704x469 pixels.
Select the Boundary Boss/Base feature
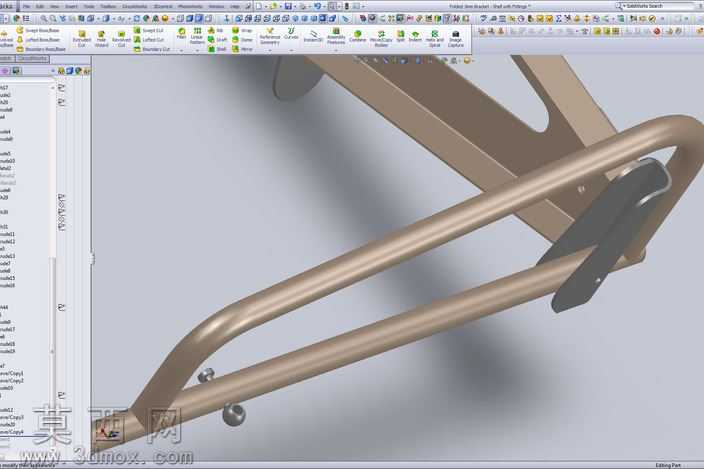(41, 49)
